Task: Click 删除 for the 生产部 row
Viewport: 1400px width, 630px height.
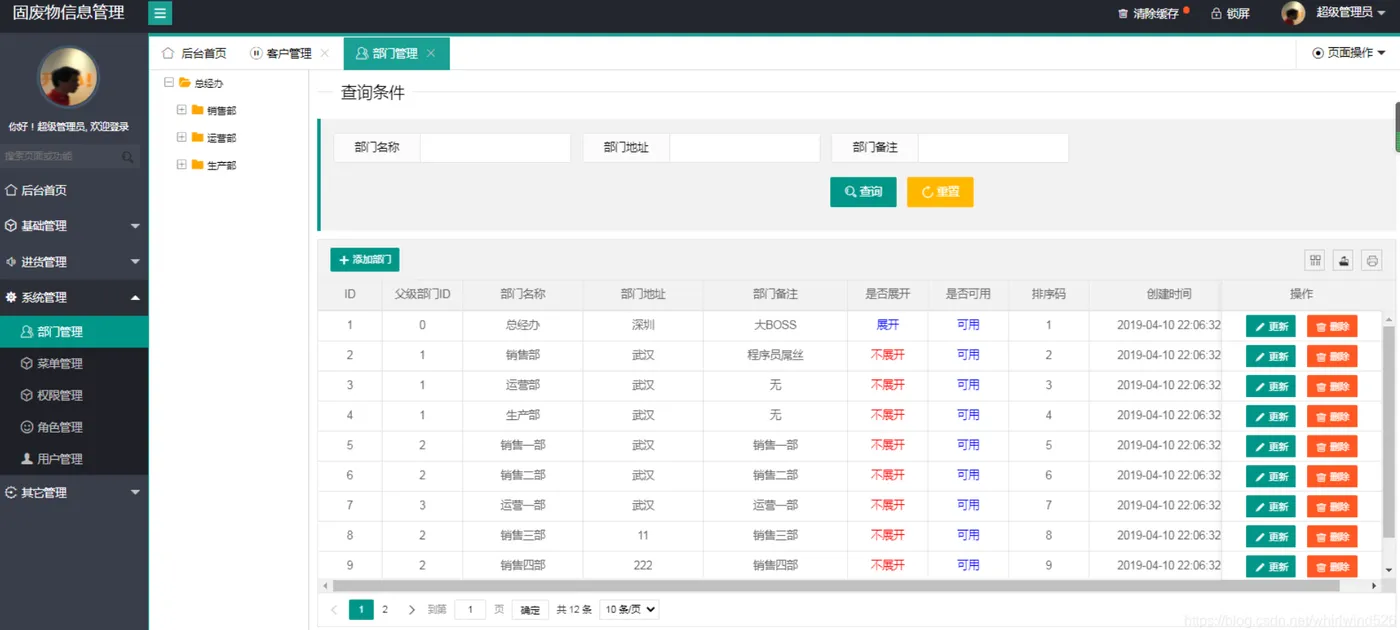Action: point(1332,417)
